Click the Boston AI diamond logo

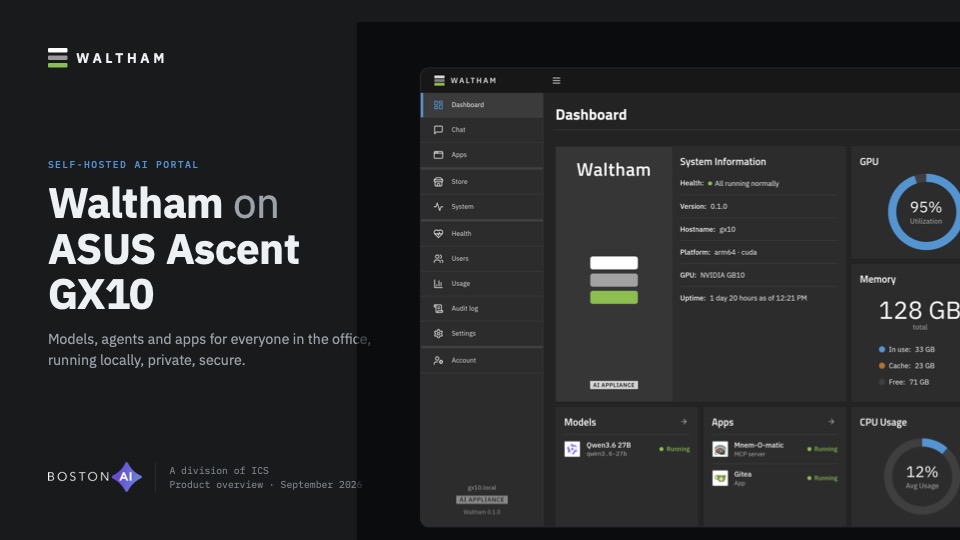[x=126, y=477]
